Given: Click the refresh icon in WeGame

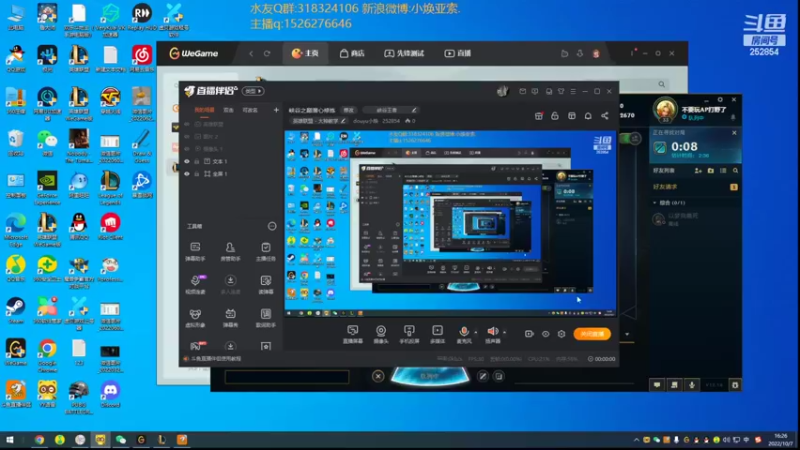Looking at the screenshot, I should (267, 53).
